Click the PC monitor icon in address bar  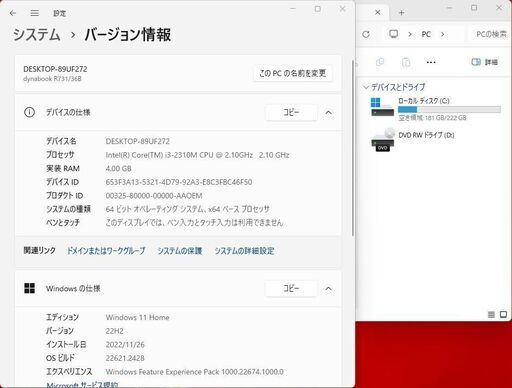[394, 34]
